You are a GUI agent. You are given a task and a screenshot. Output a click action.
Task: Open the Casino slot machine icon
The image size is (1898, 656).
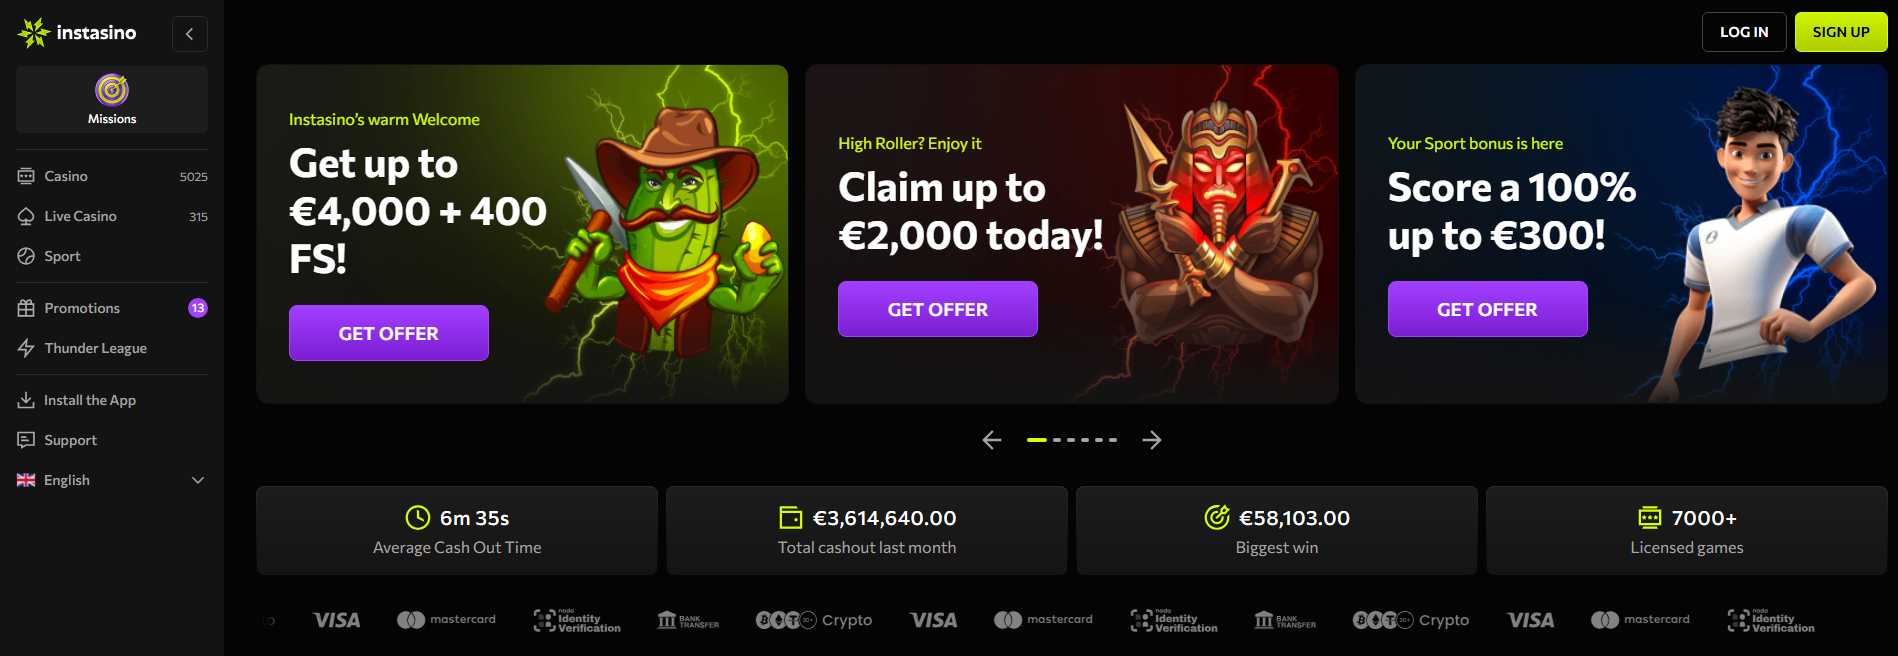[26, 176]
